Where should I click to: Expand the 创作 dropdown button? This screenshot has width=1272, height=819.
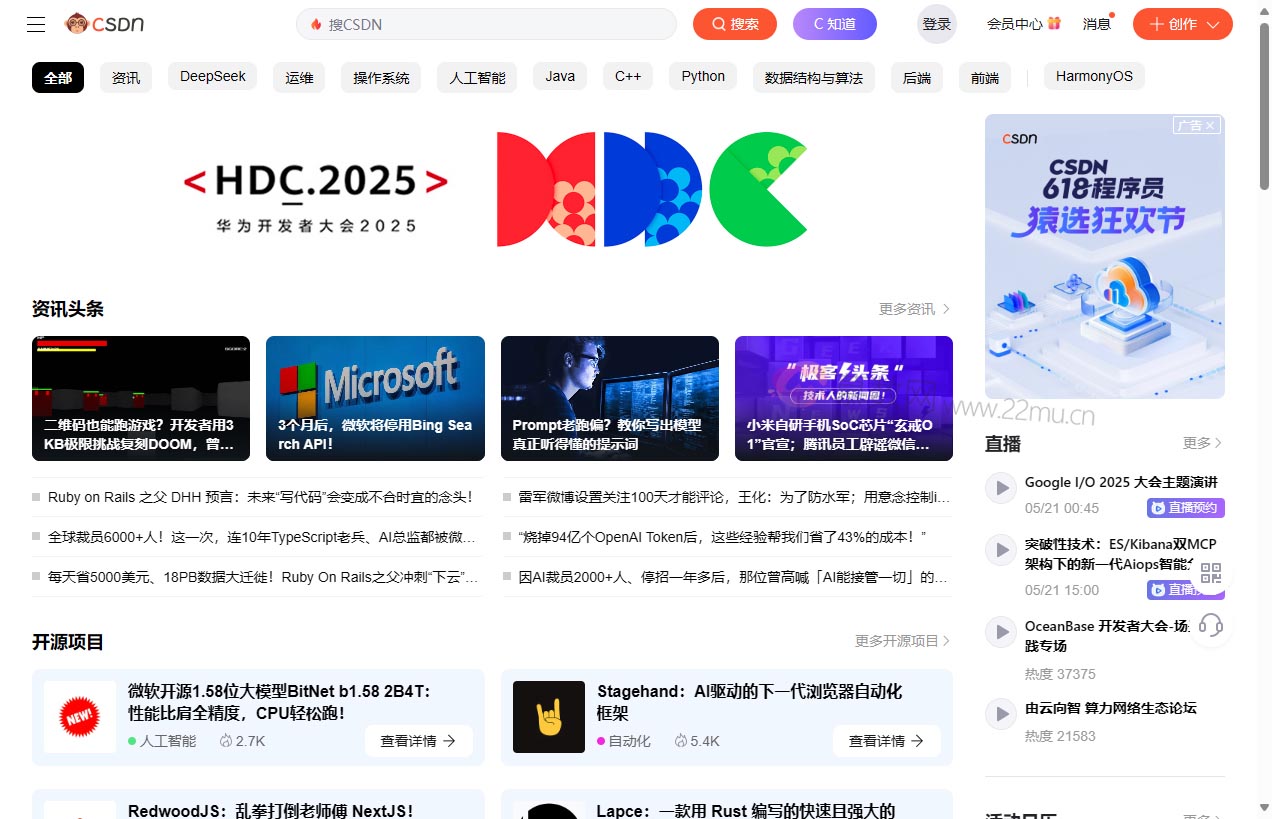click(x=1182, y=24)
